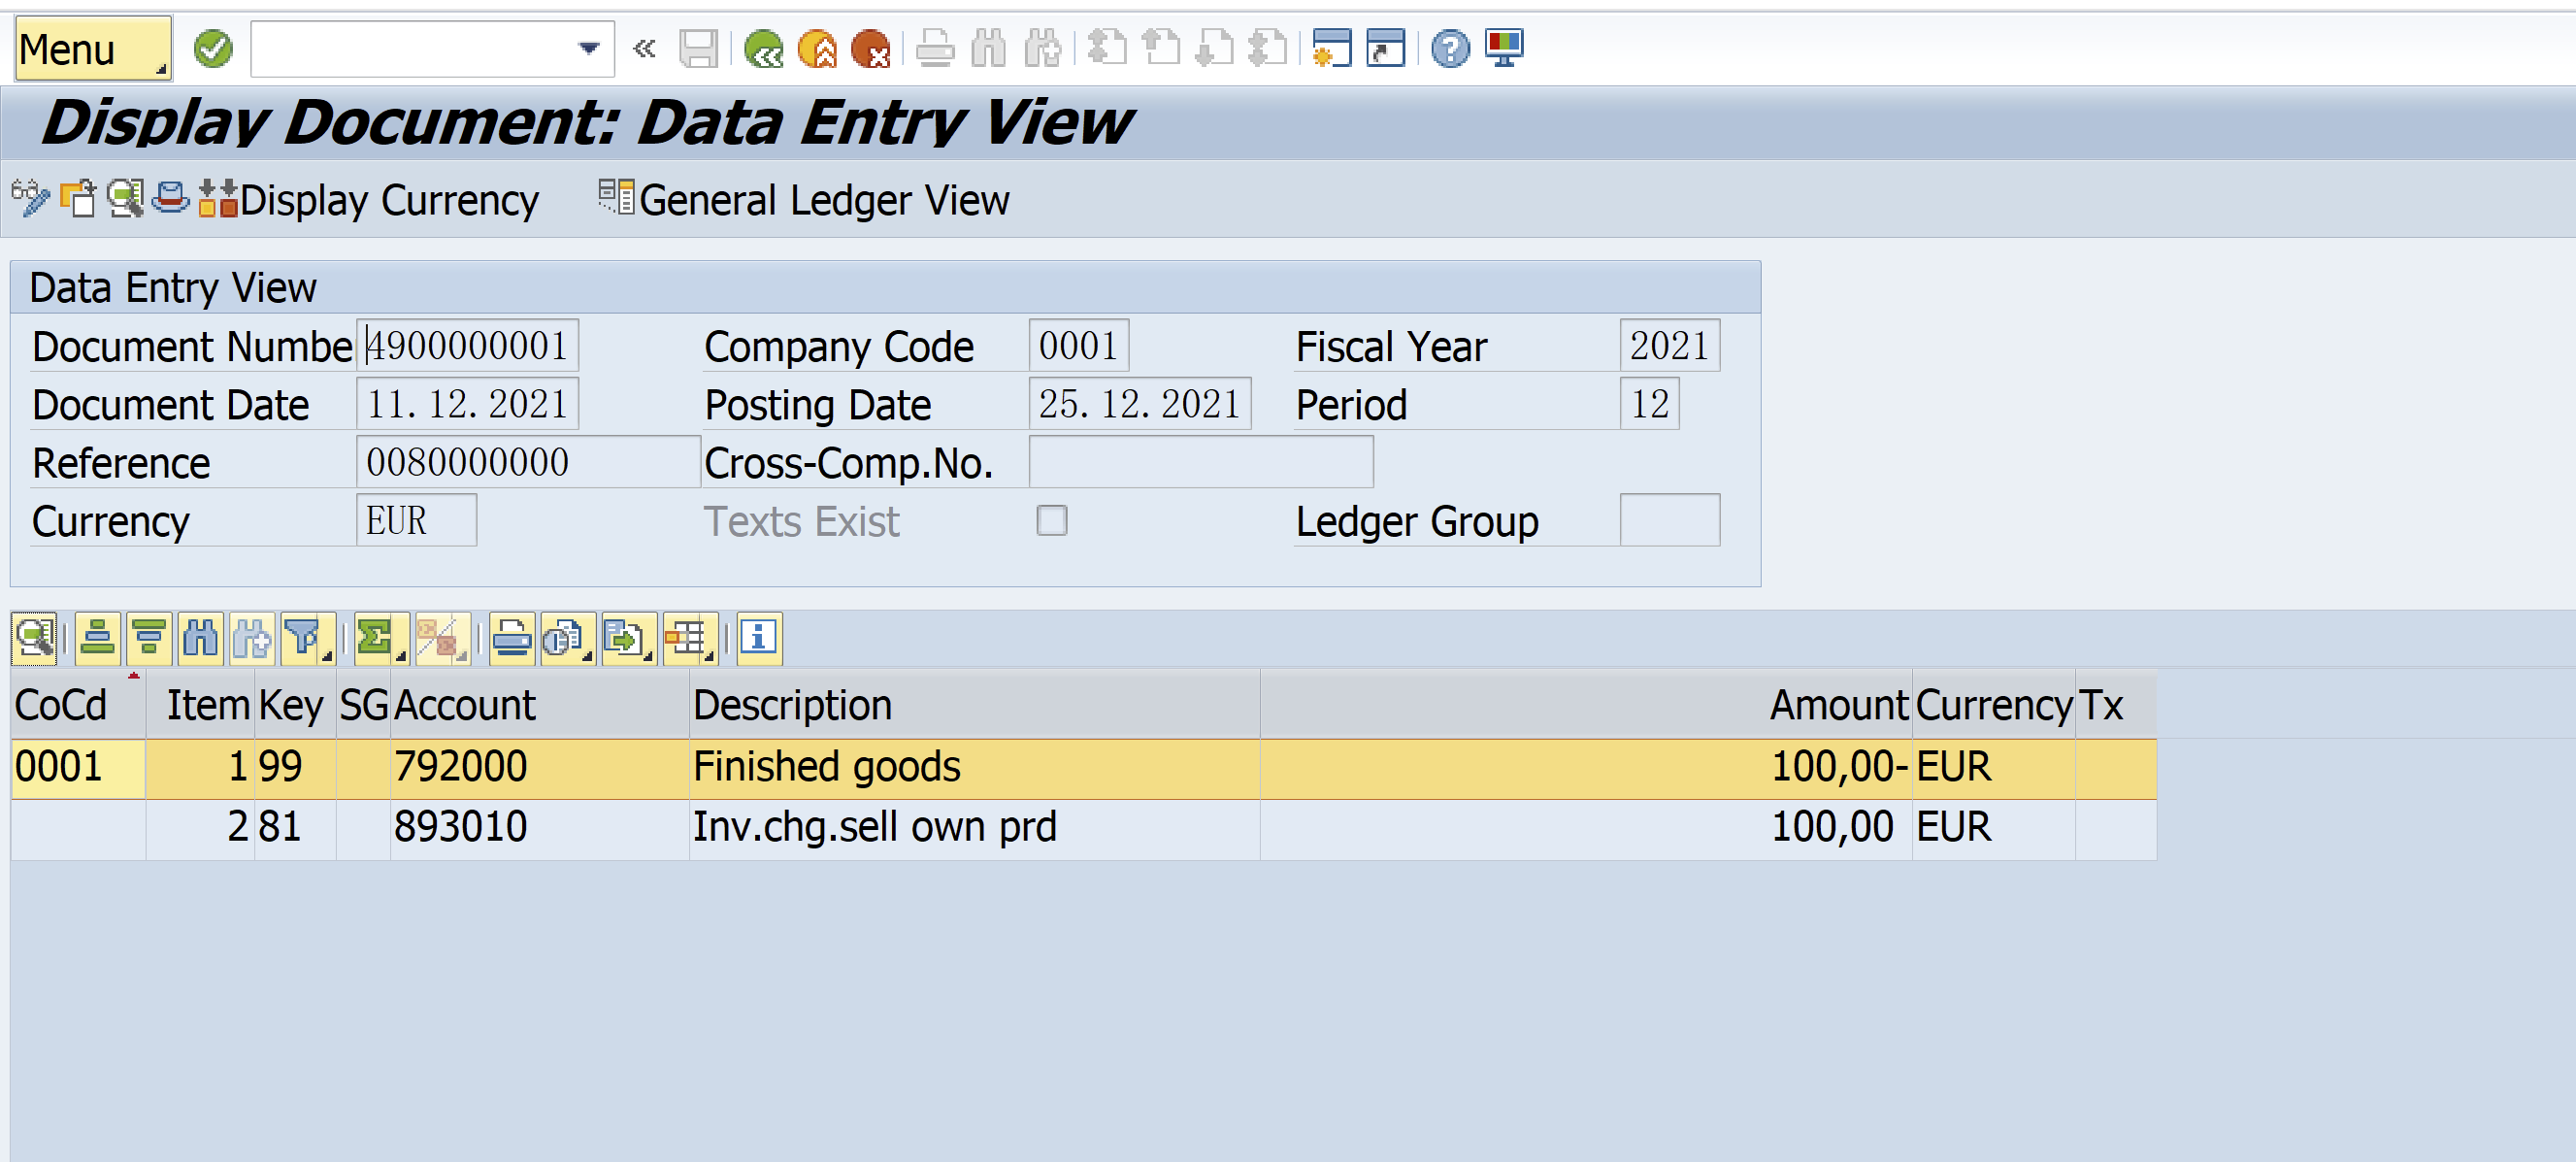Go to Previous Page icon
The height and width of the screenshot is (1162, 2576).
pyautogui.click(x=1161, y=48)
